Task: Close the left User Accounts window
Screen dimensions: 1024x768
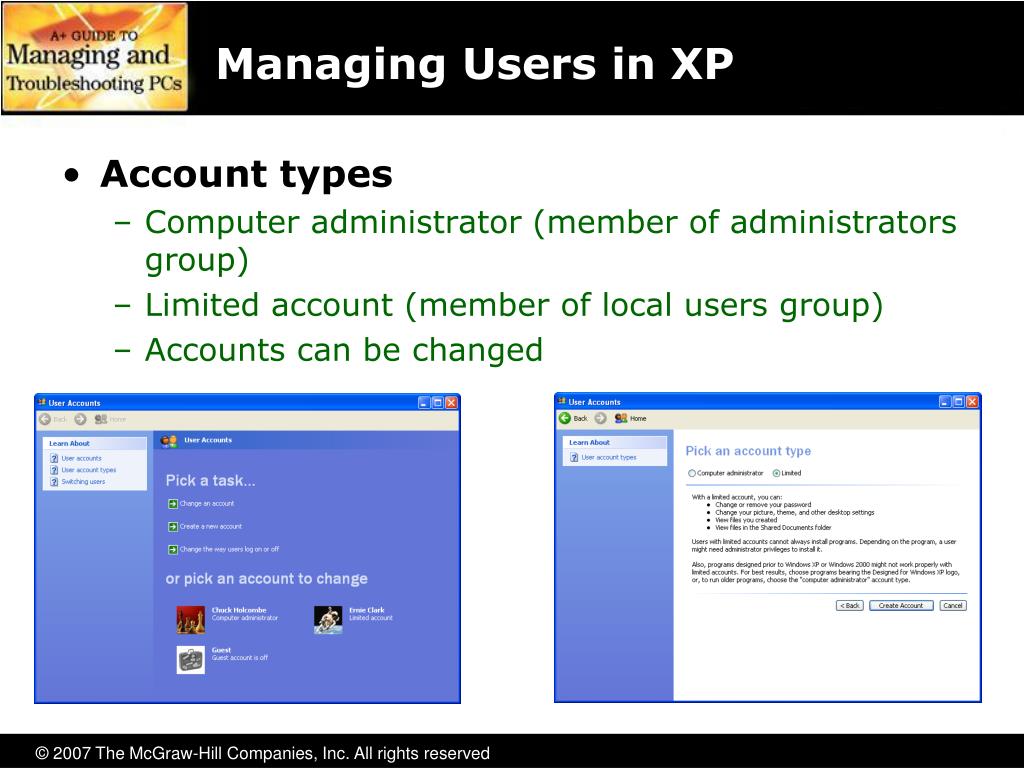Action: [x=451, y=403]
